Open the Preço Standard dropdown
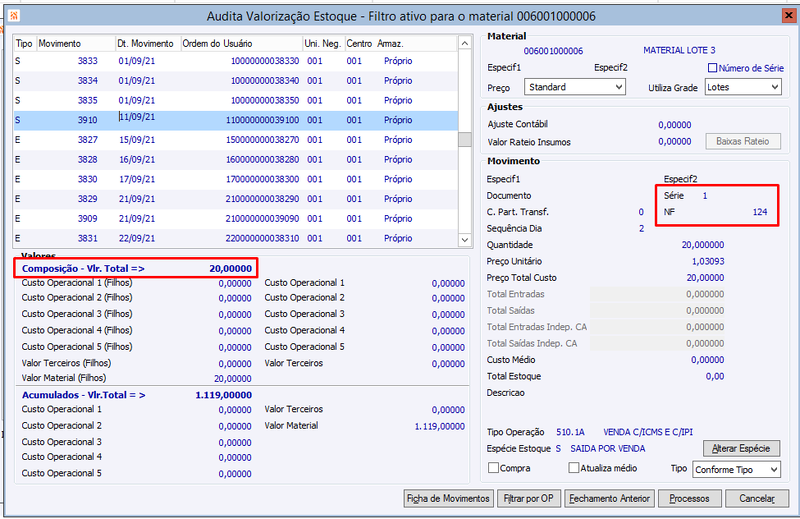Viewport: 800px width, 519px height. tap(575, 87)
